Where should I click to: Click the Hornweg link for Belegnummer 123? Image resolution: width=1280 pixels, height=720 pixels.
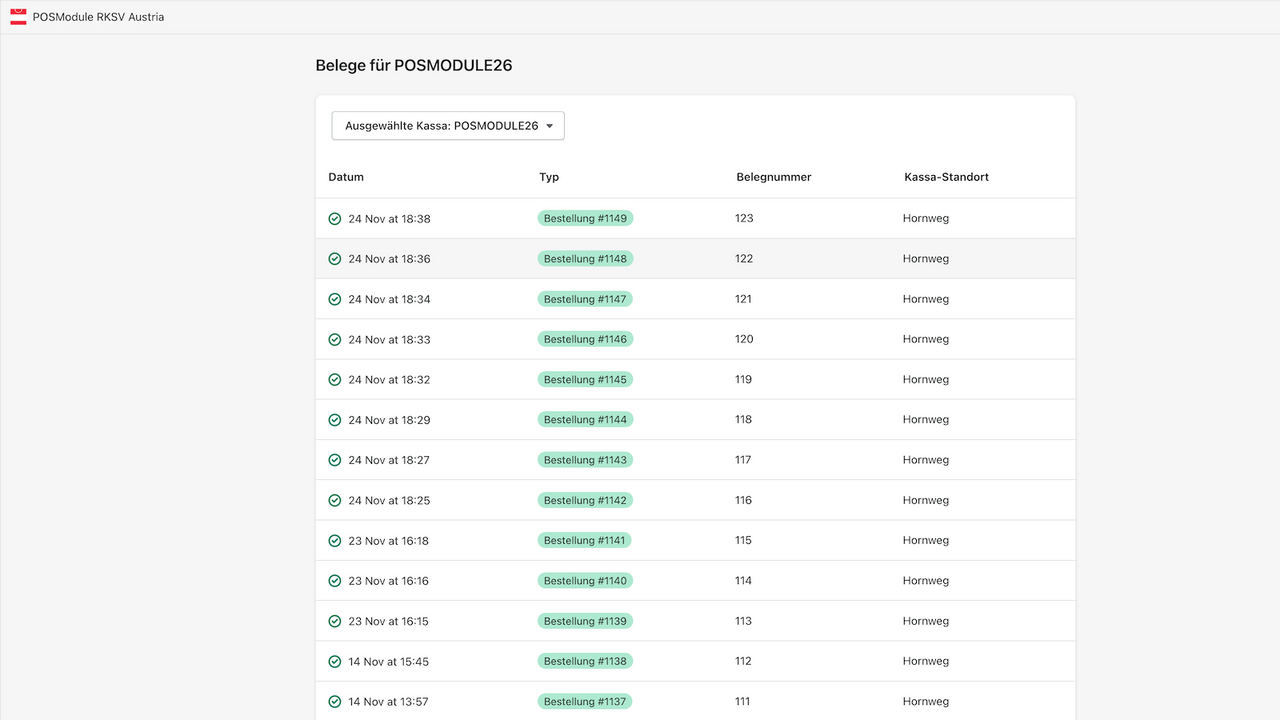925,218
